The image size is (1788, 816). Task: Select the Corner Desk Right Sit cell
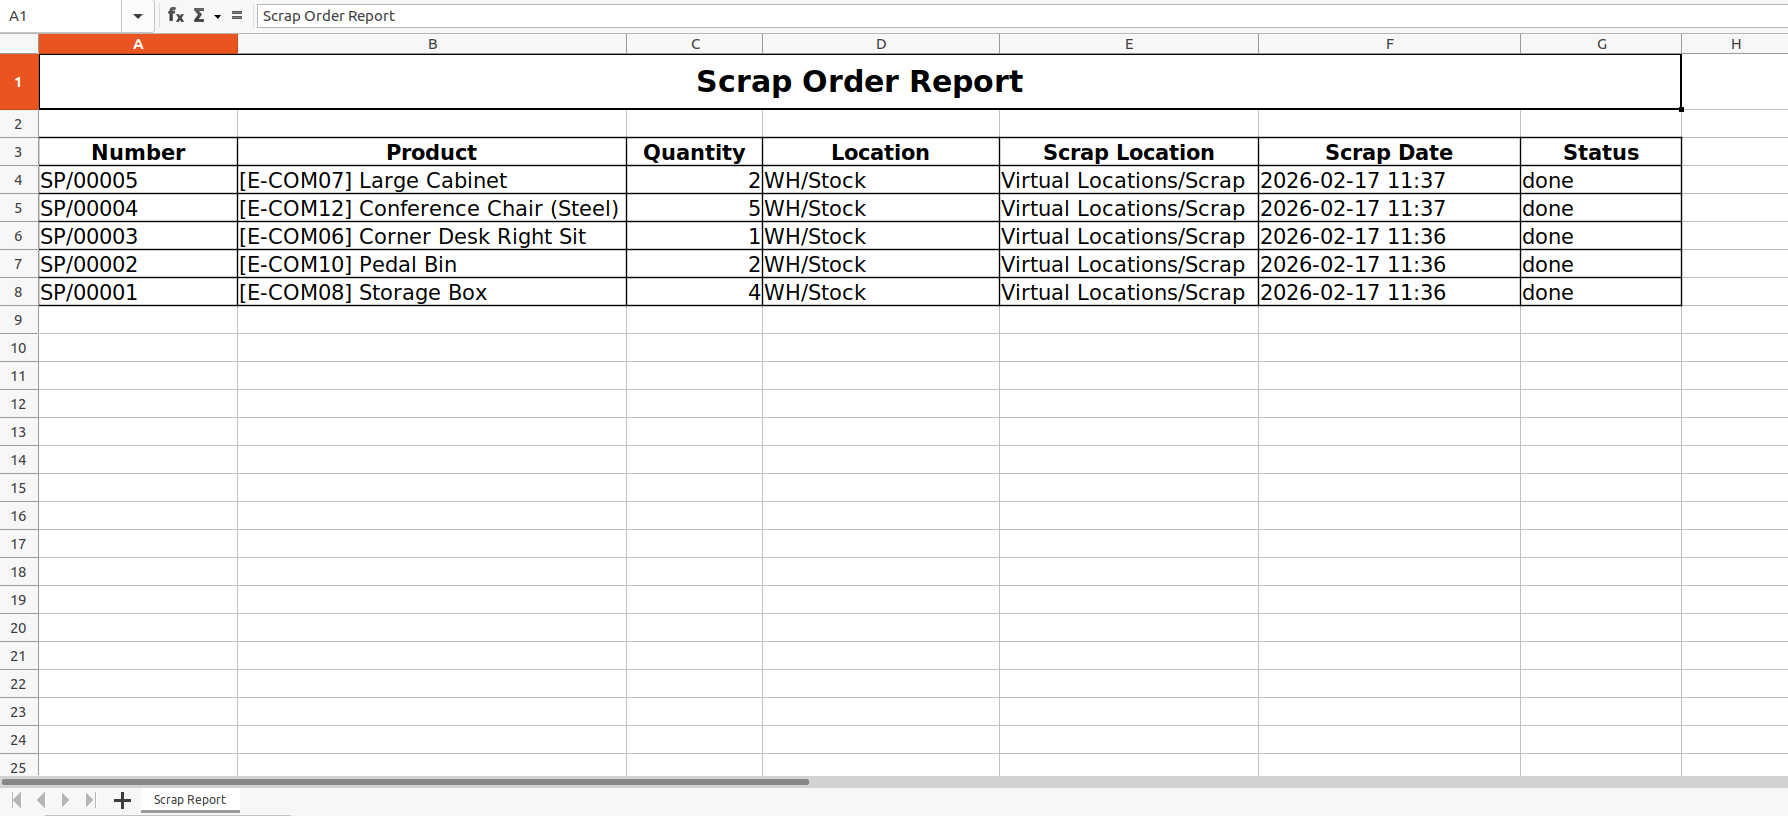[x=432, y=236]
